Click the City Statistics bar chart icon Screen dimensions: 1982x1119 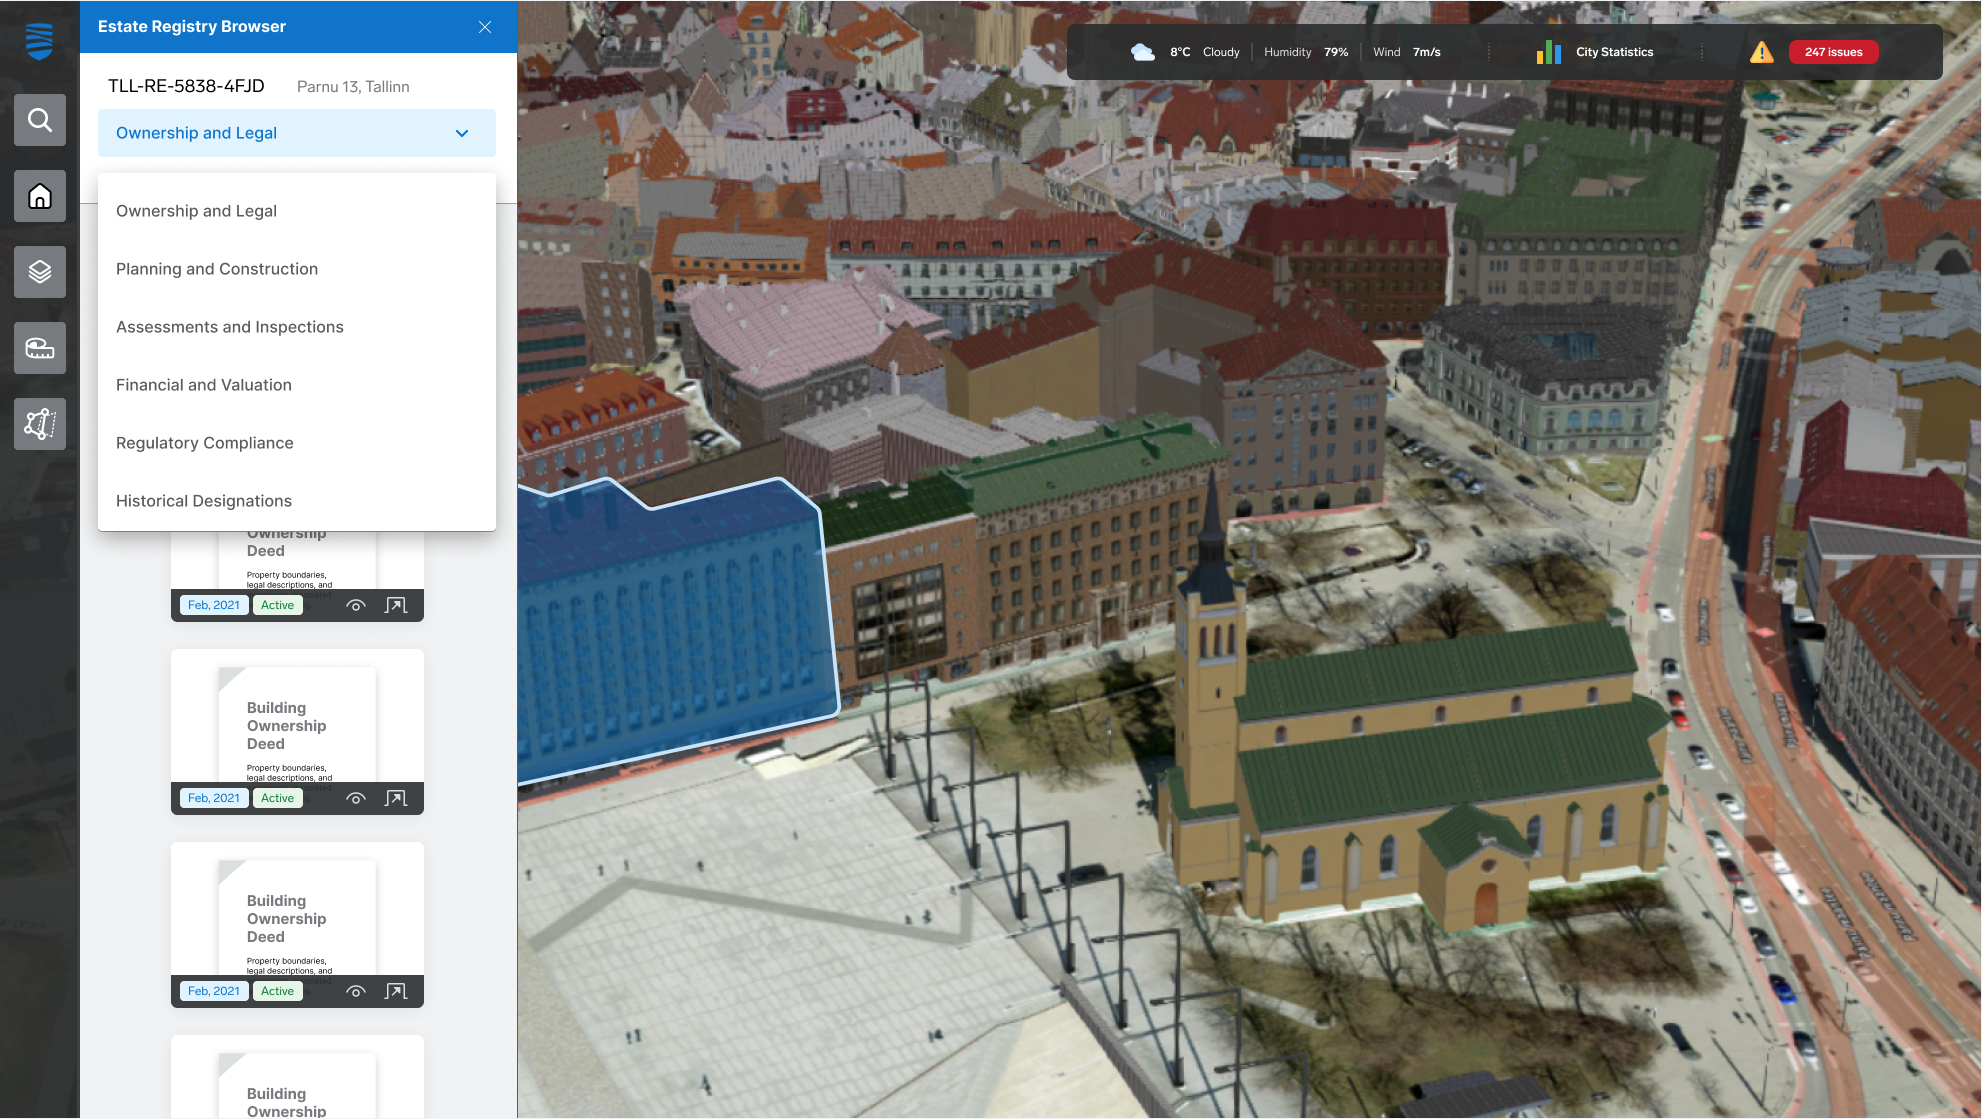tap(1549, 52)
